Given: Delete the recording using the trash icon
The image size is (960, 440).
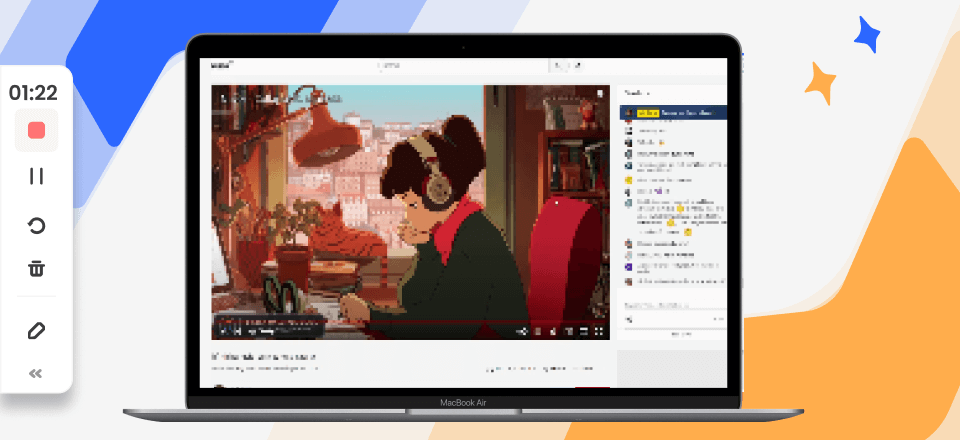Looking at the screenshot, I should (36, 268).
